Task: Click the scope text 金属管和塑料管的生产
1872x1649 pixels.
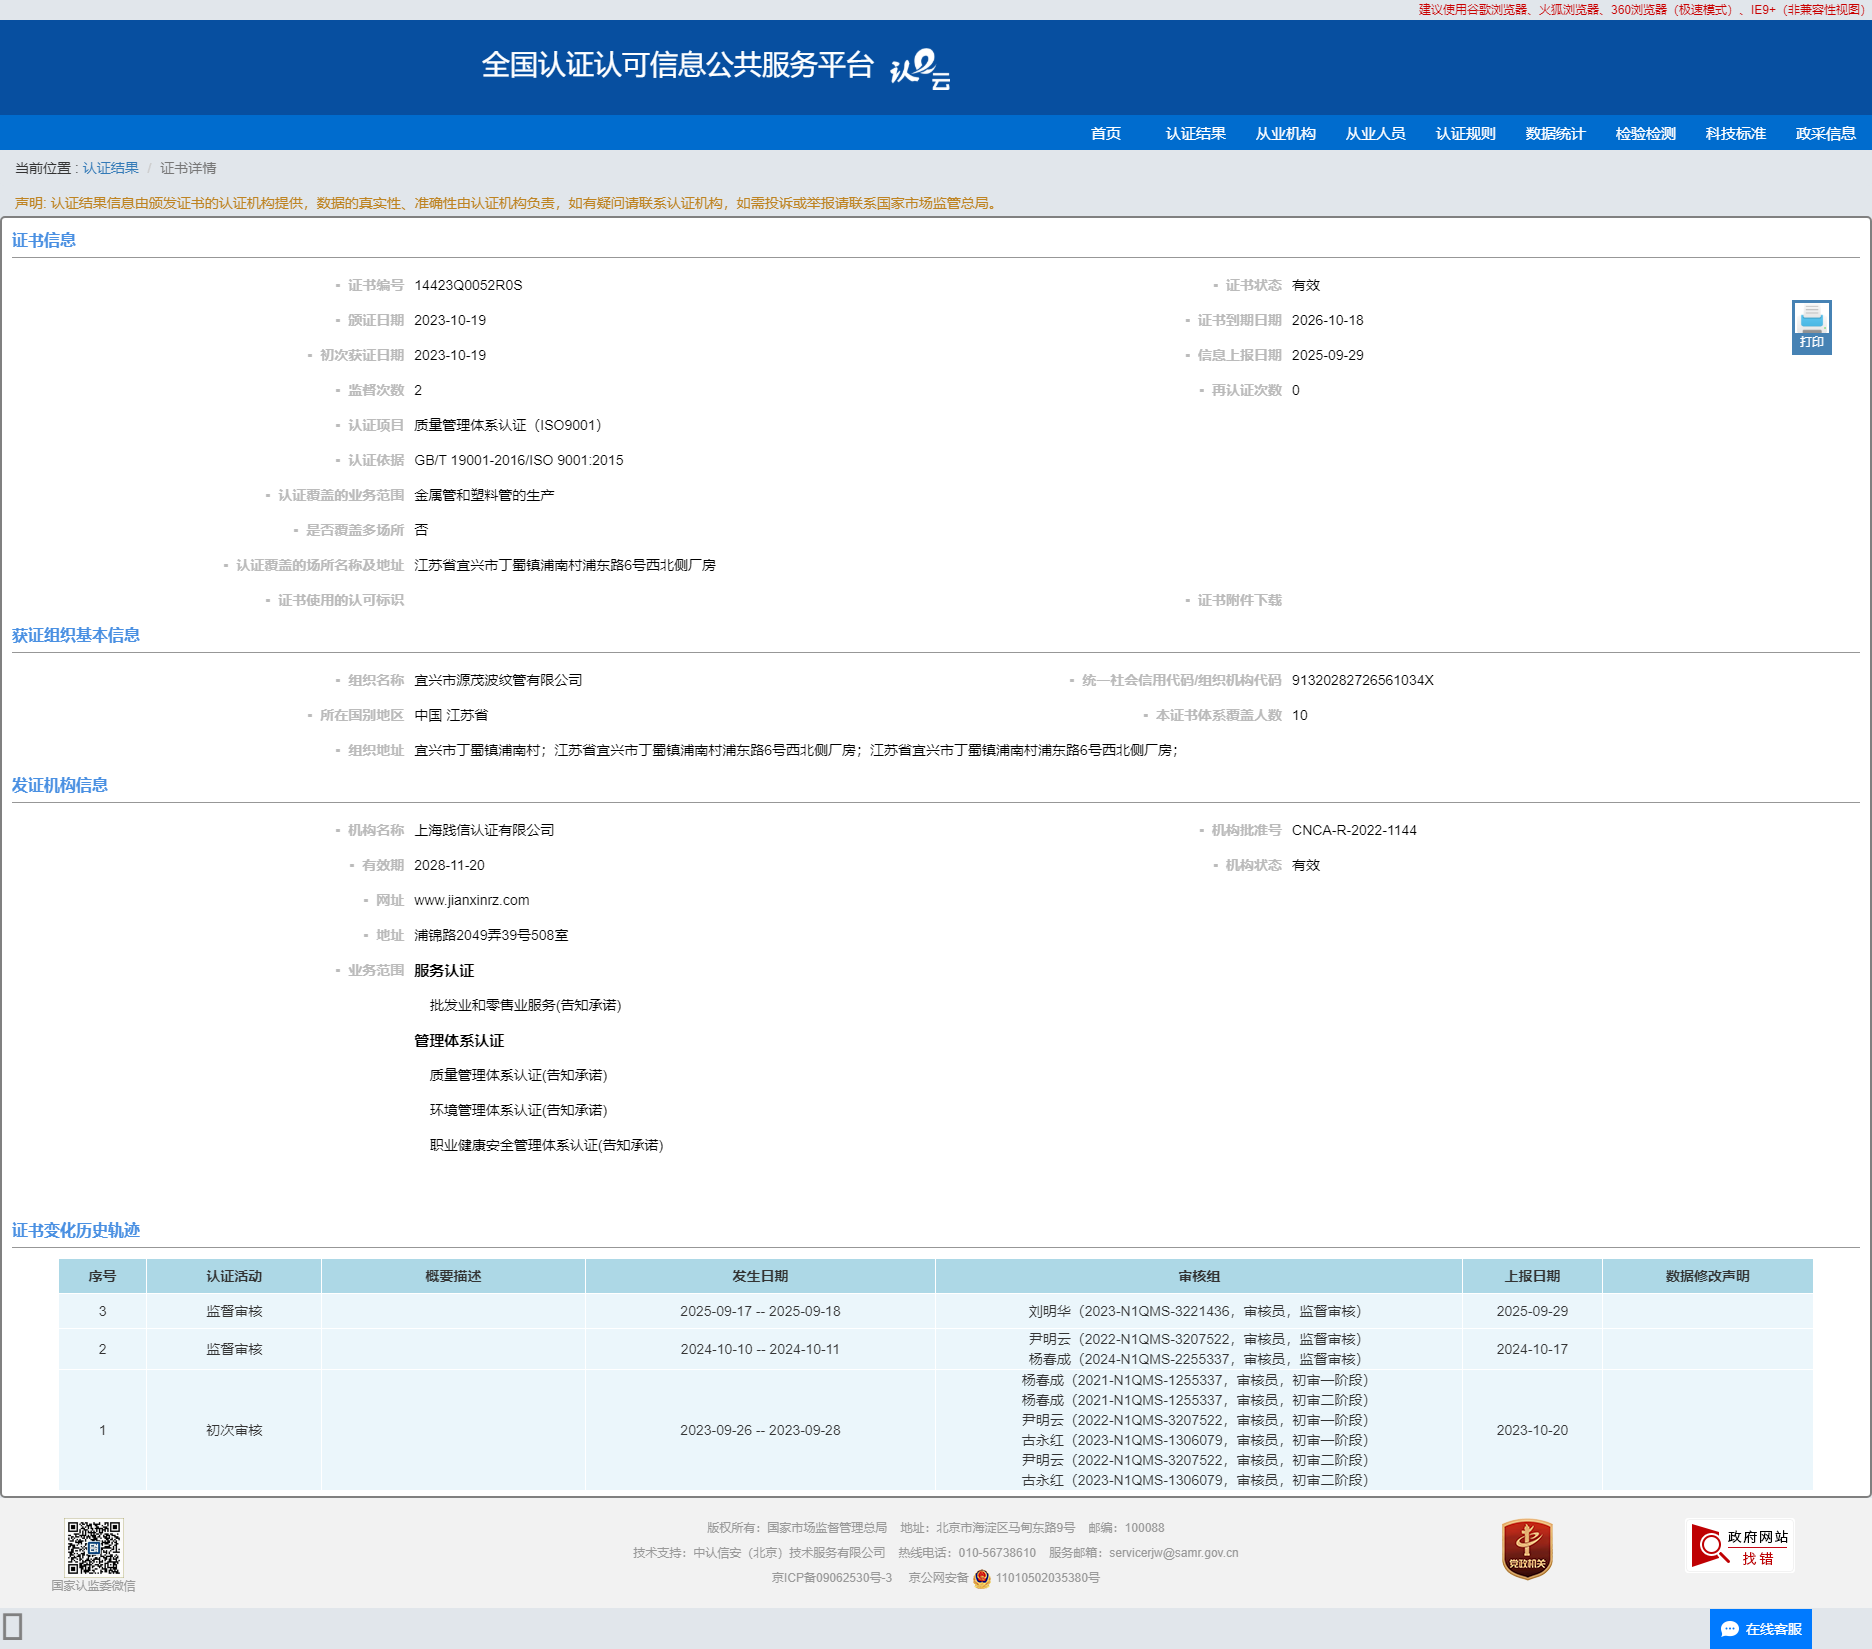Action: (x=484, y=495)
